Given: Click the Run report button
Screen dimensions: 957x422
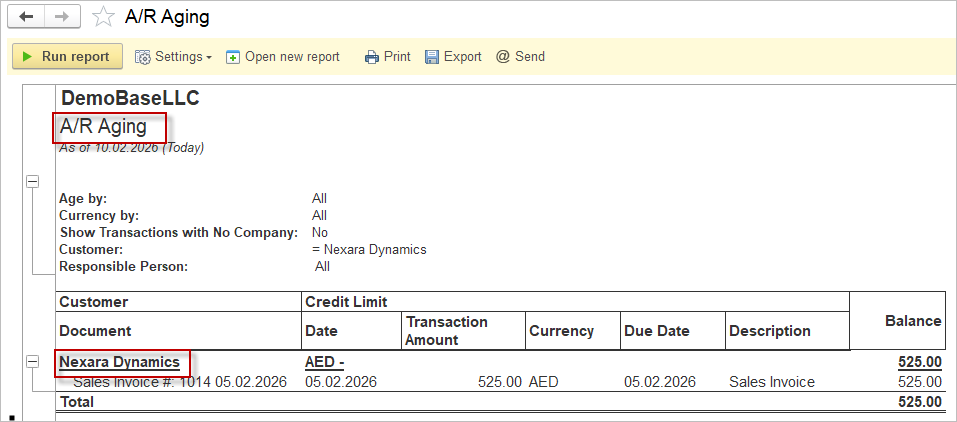Looking at the screenshot, I should click(67, 57).
